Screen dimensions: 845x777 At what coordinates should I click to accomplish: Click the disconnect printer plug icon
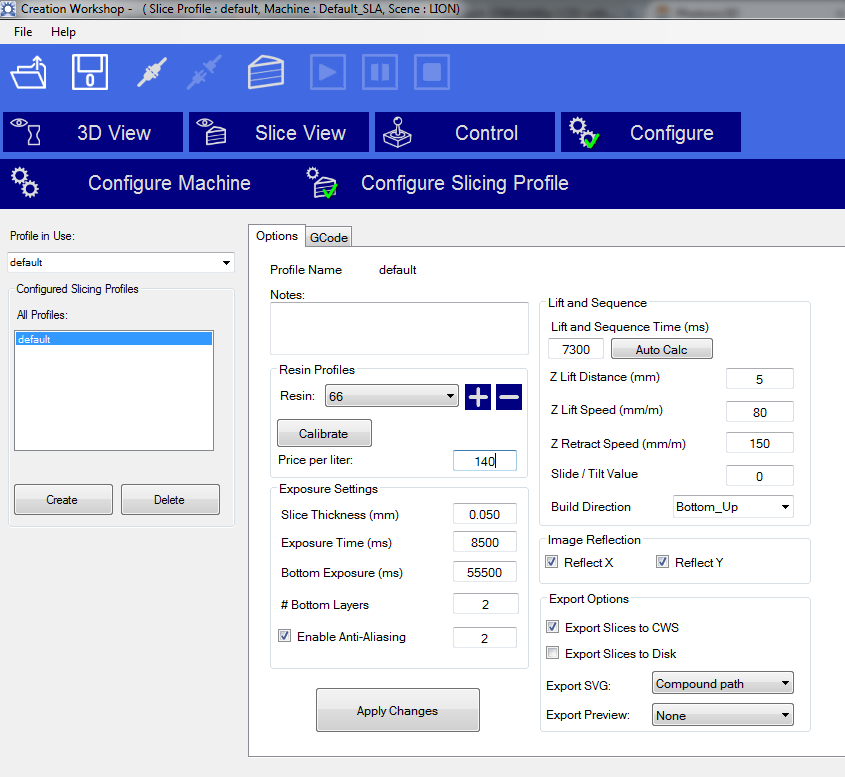tap(207, 72)
